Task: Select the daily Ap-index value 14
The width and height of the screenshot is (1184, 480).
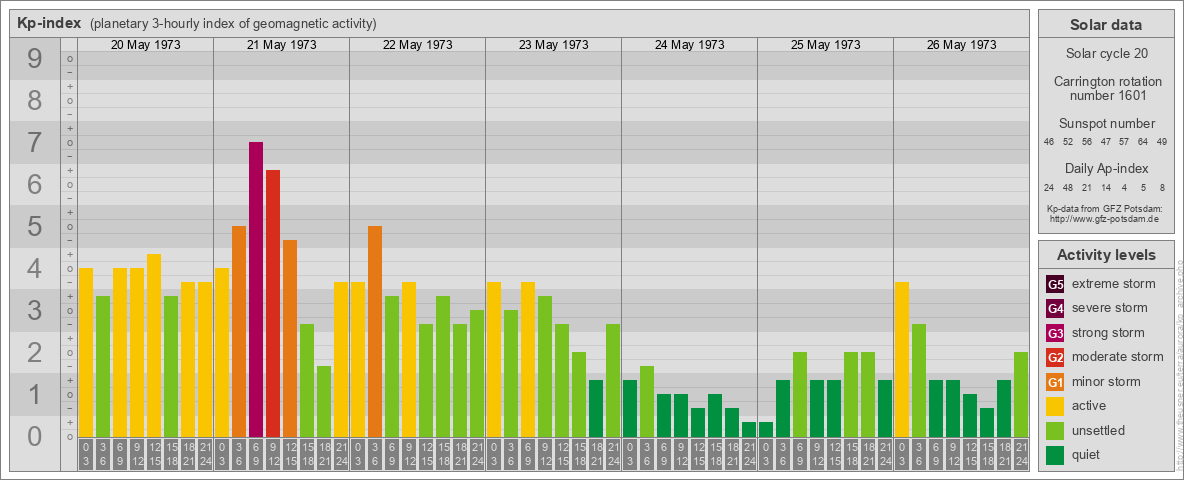Action: coord(1105,187)
